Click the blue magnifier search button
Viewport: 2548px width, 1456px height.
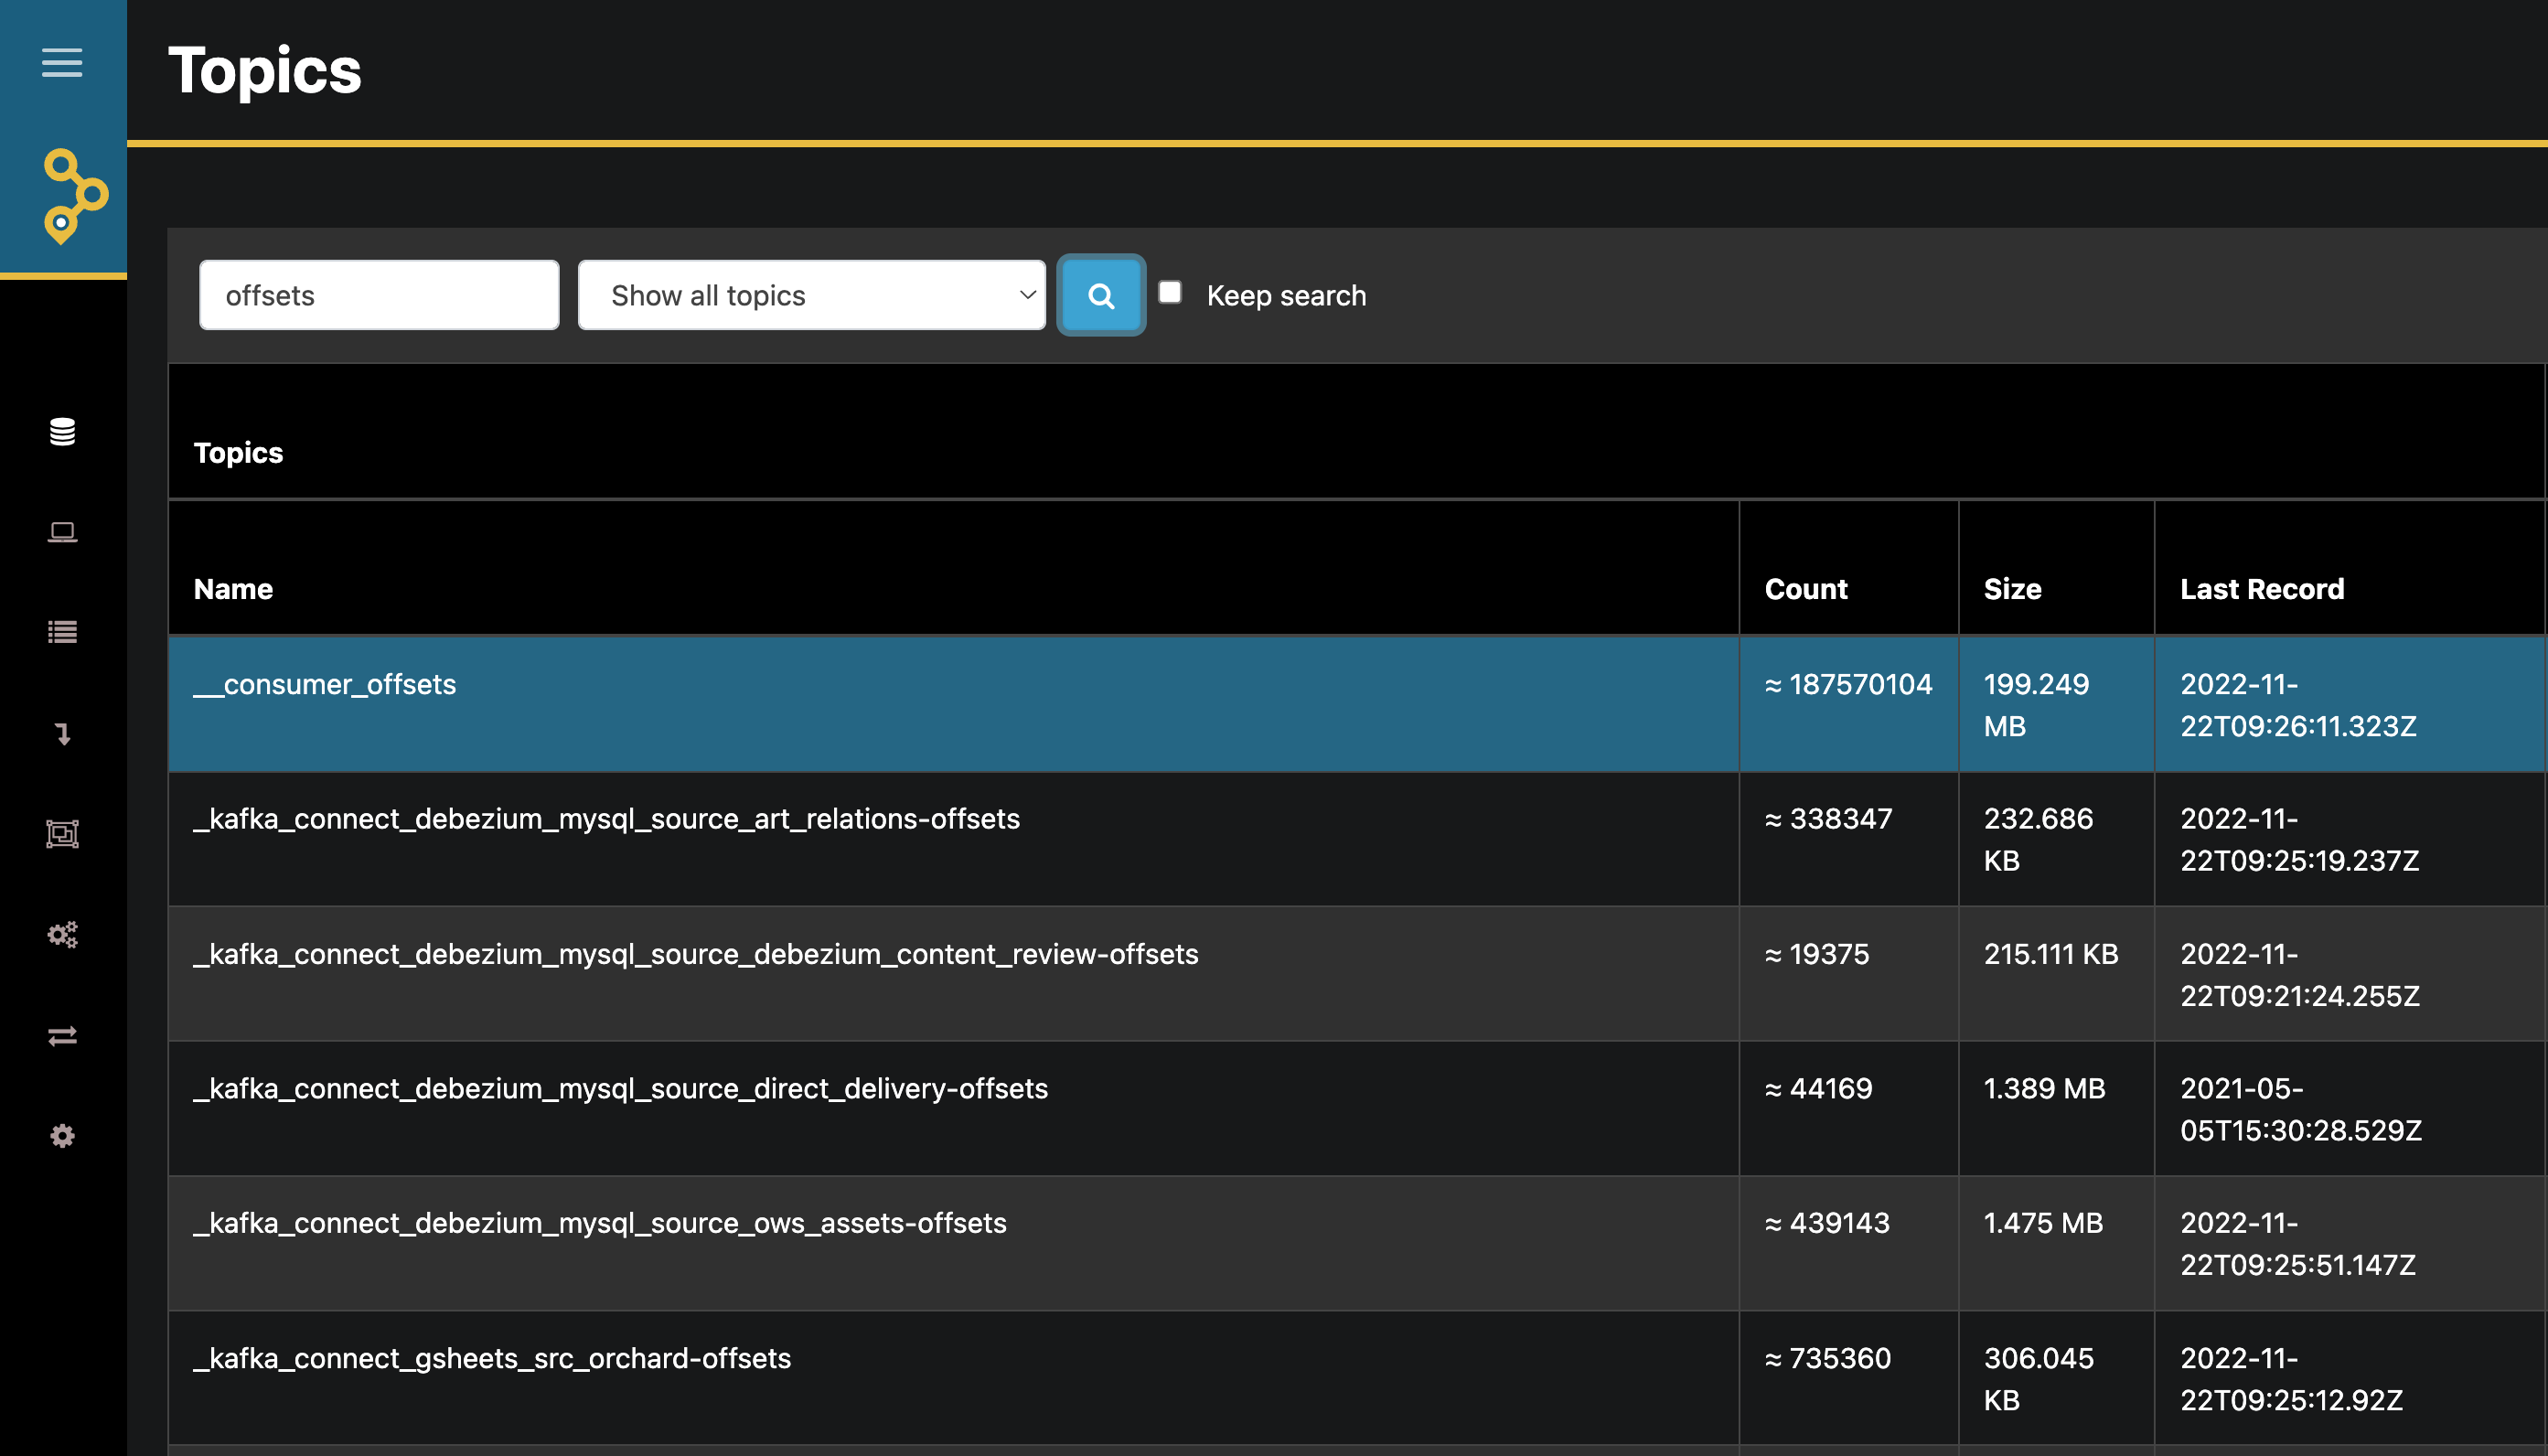click(1101, 296)
